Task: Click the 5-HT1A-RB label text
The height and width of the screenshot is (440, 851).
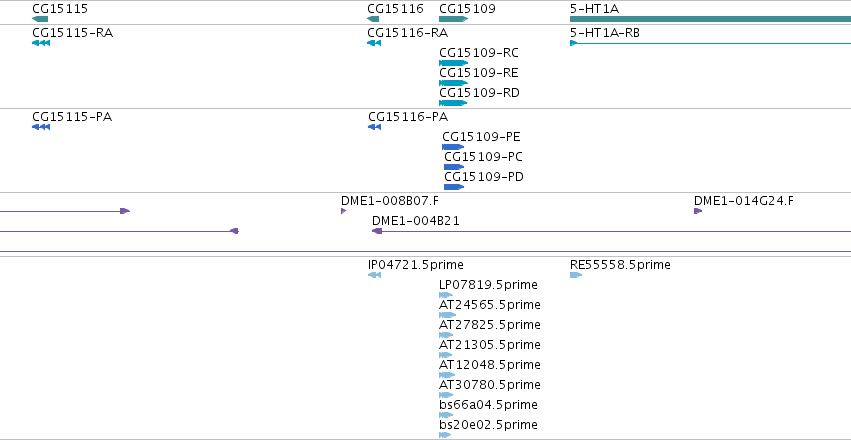Action: coord(605,33)
